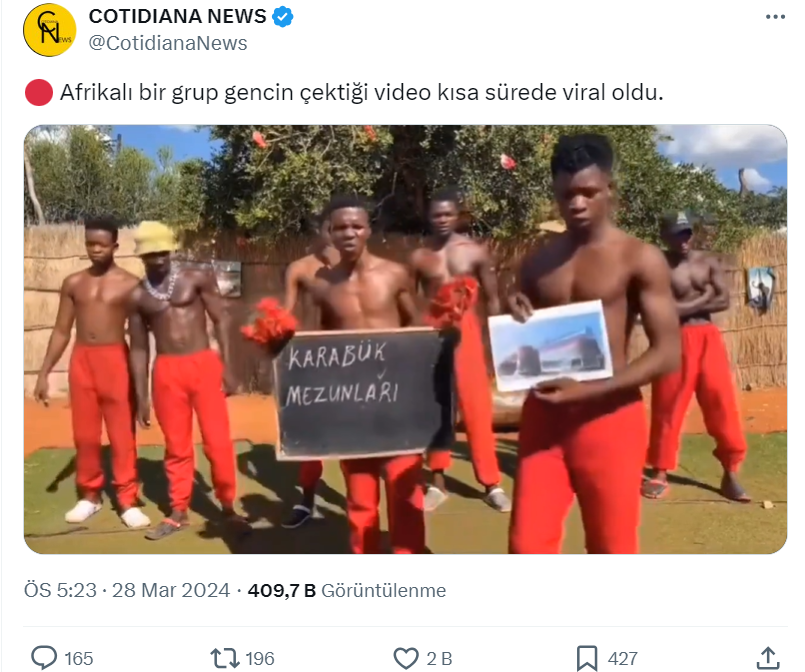Click the bookmark count 427
805x672 pixels.
point(623,659)
